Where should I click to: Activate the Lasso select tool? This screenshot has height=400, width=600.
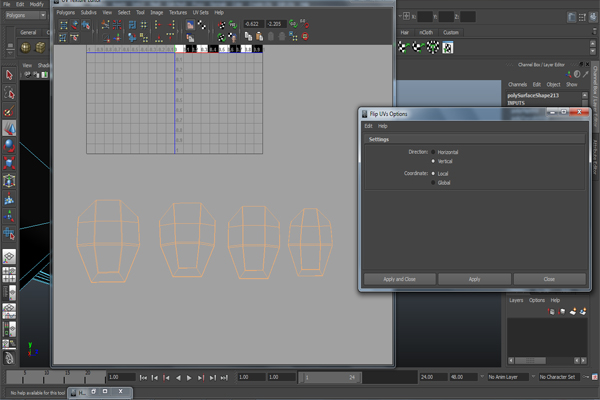pos(9,93)
